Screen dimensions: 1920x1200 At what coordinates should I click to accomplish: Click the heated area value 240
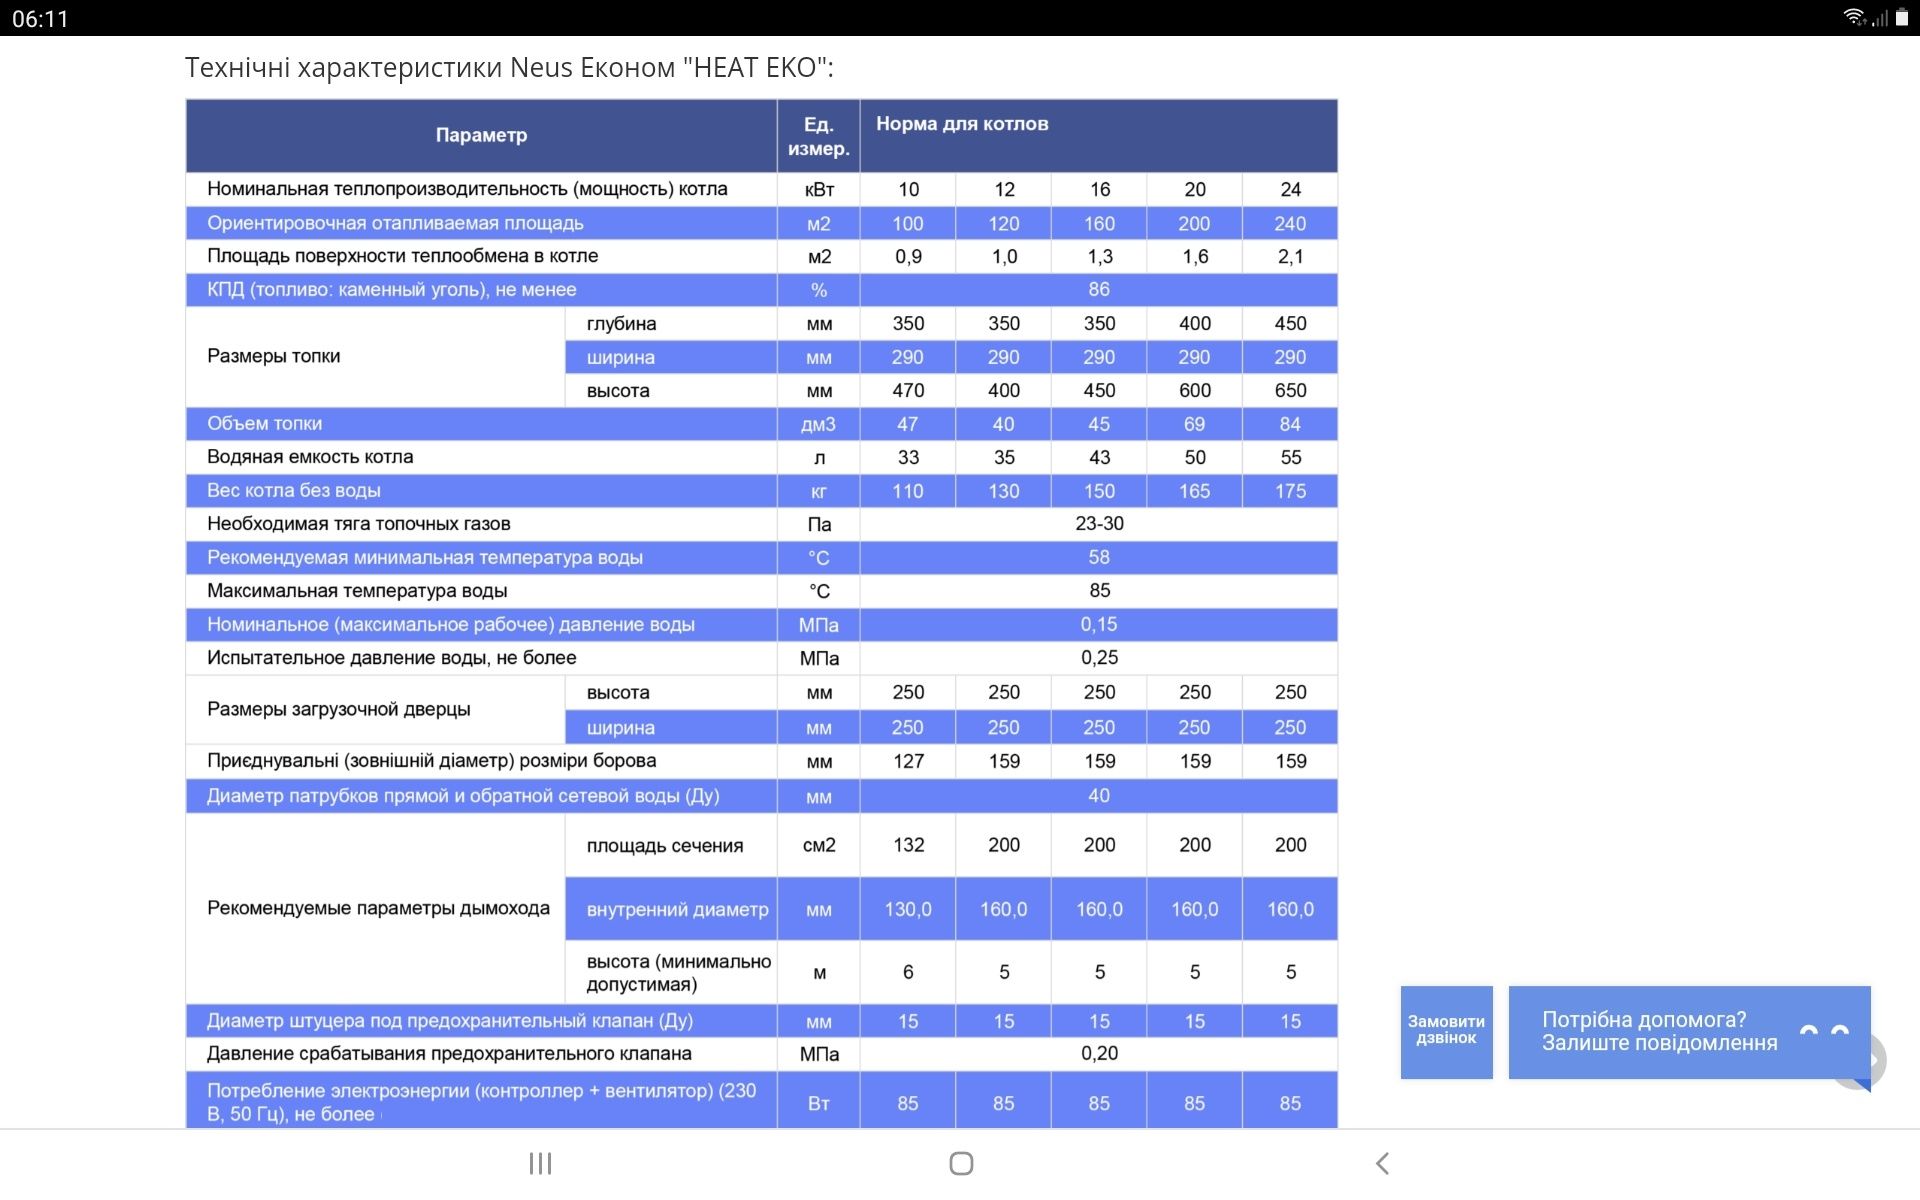point(1290,224)
